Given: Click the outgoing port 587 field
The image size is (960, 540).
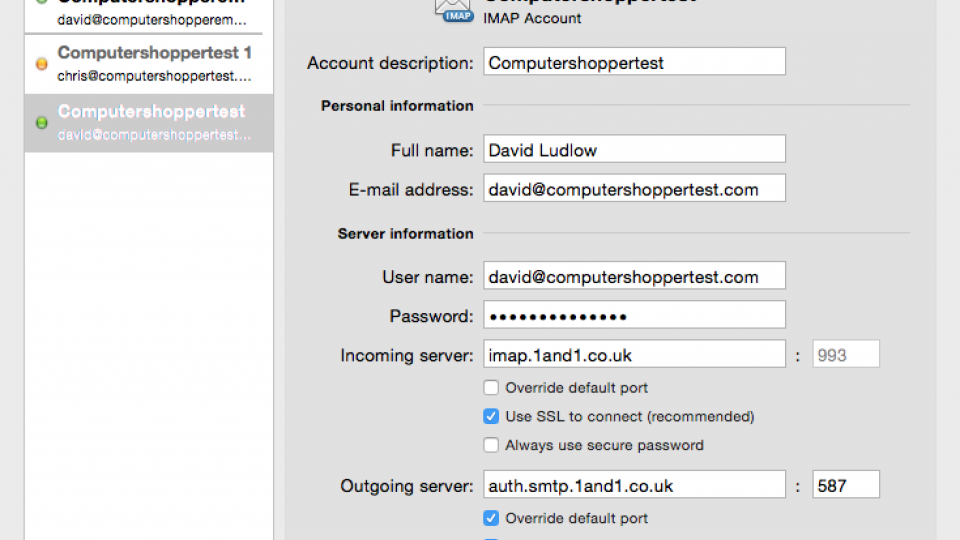Looking at the screenshot, I should [x=846, y=485].
